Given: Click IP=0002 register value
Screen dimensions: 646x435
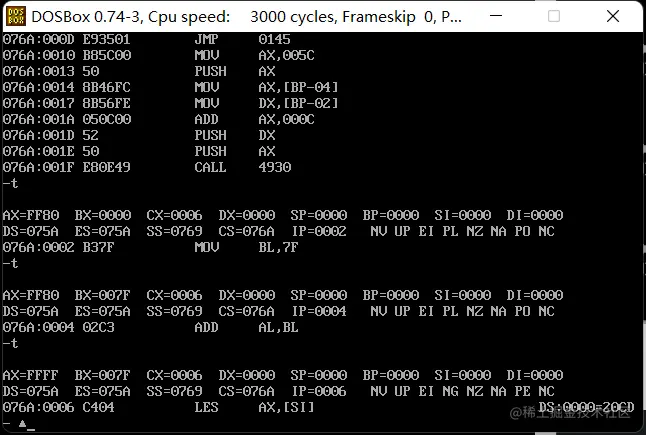Looking at the screenshot, I should [319, 231].
